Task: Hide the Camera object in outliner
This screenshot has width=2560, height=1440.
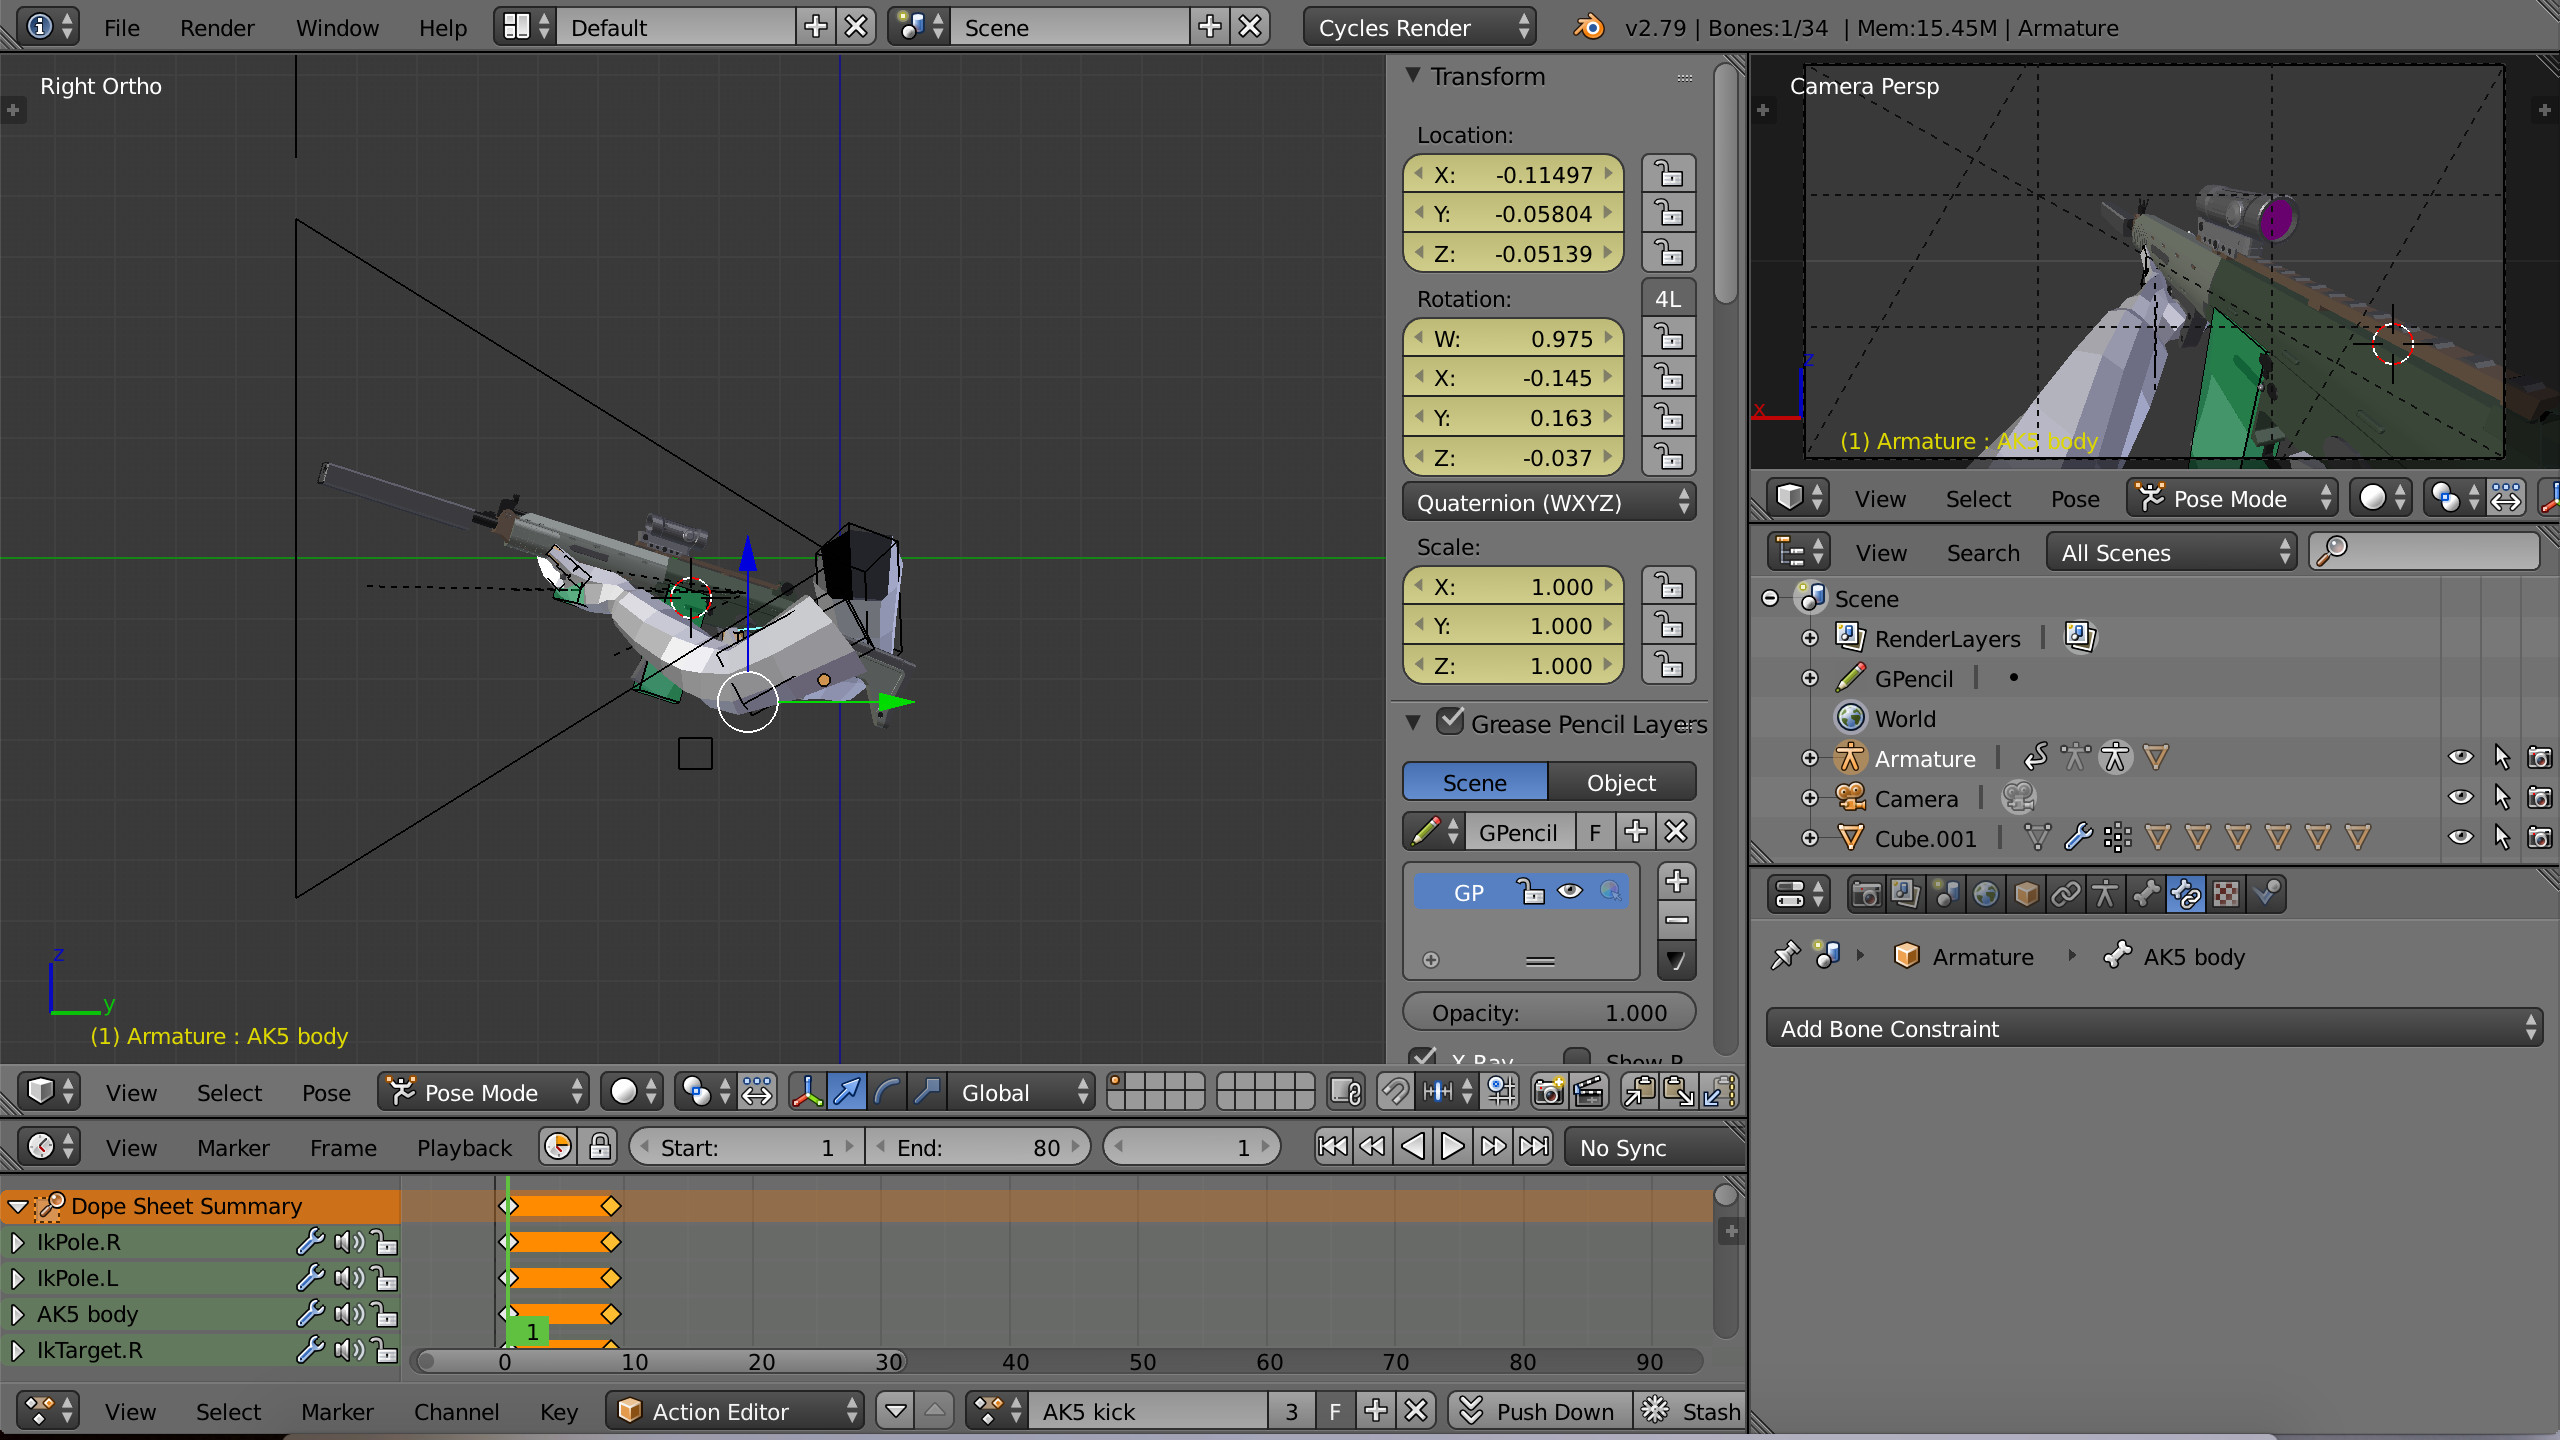Action: tap(2460, 798)
